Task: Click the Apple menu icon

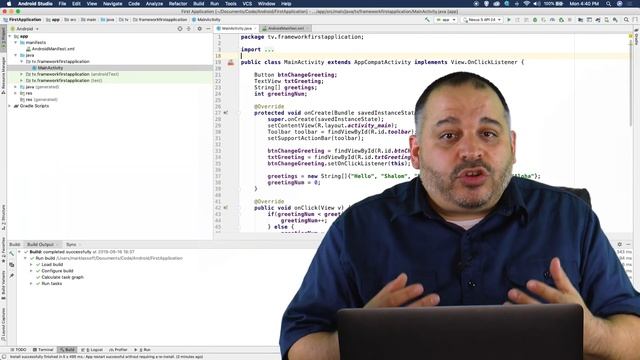Action: 9,4
